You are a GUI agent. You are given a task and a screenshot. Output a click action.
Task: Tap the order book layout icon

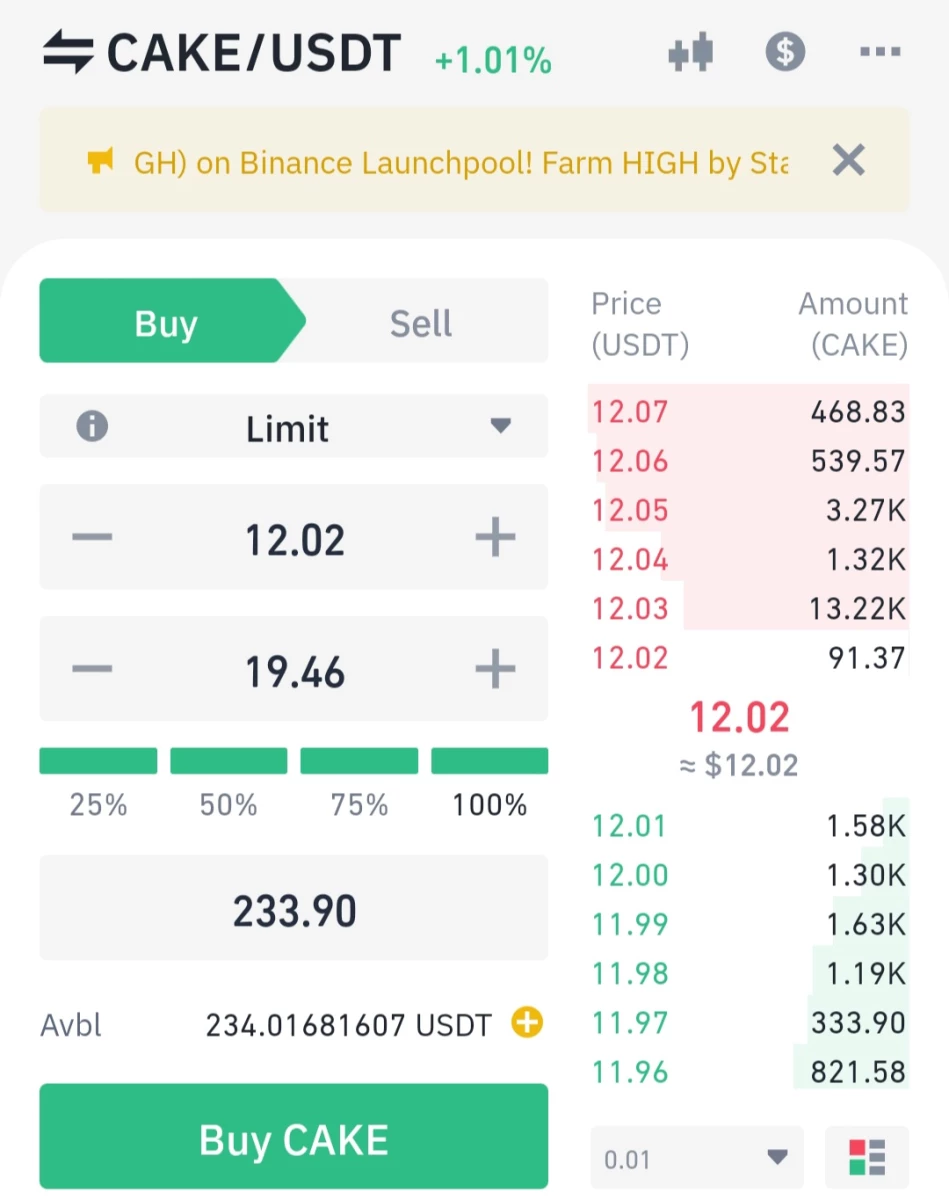point(867,1158)
